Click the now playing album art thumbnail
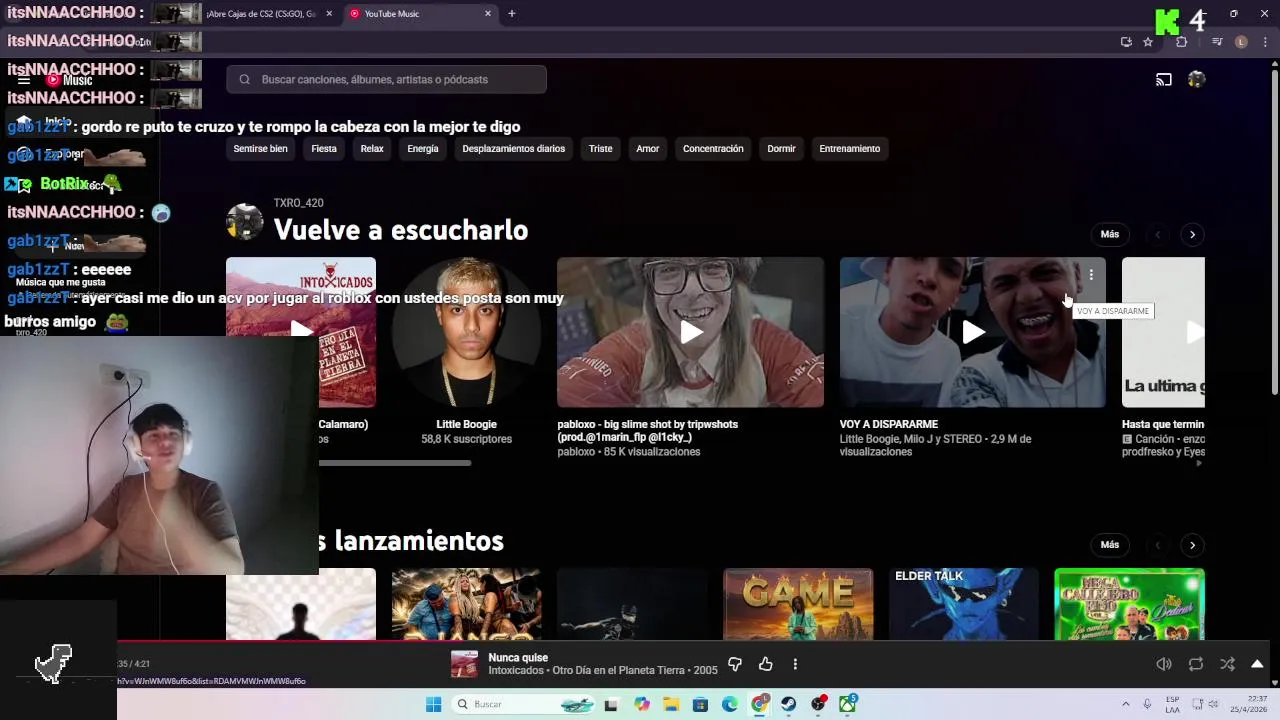Image resolution: width=1280 pixels, height=720 pixels. tap(464, 664)
